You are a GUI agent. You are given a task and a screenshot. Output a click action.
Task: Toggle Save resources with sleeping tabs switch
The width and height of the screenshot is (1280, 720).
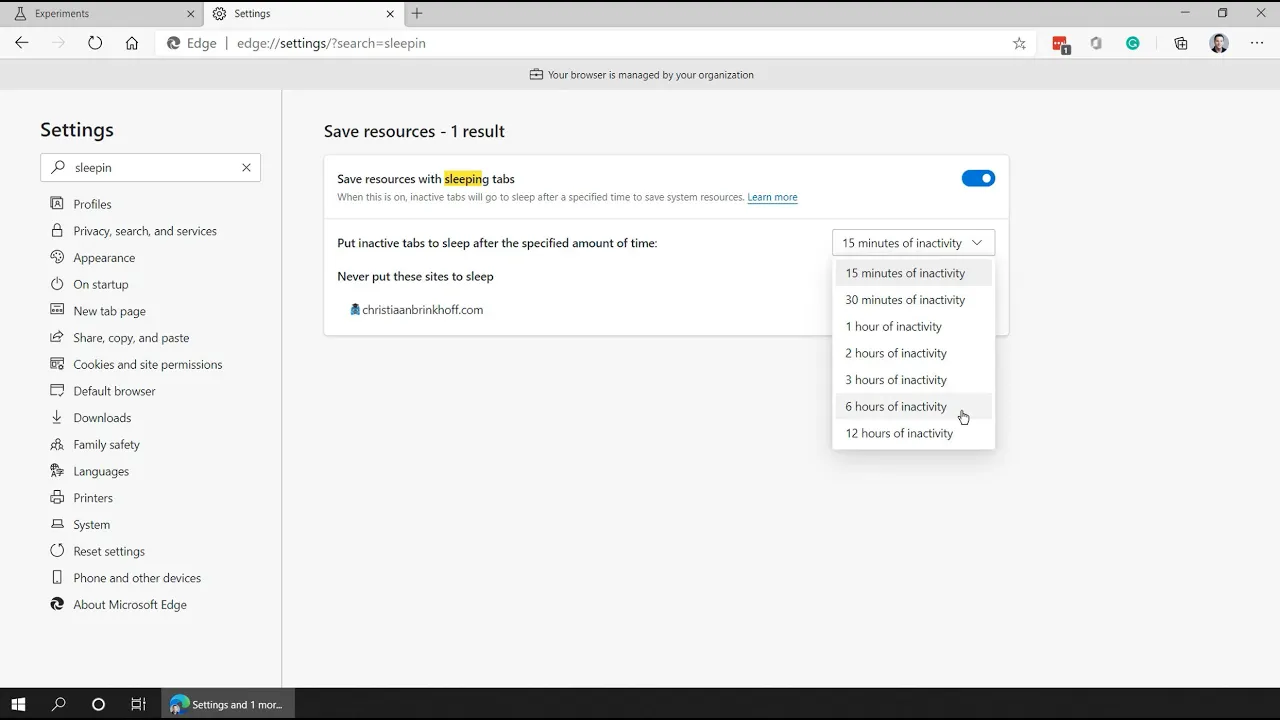pyautogui.click(x=978, y=178)
